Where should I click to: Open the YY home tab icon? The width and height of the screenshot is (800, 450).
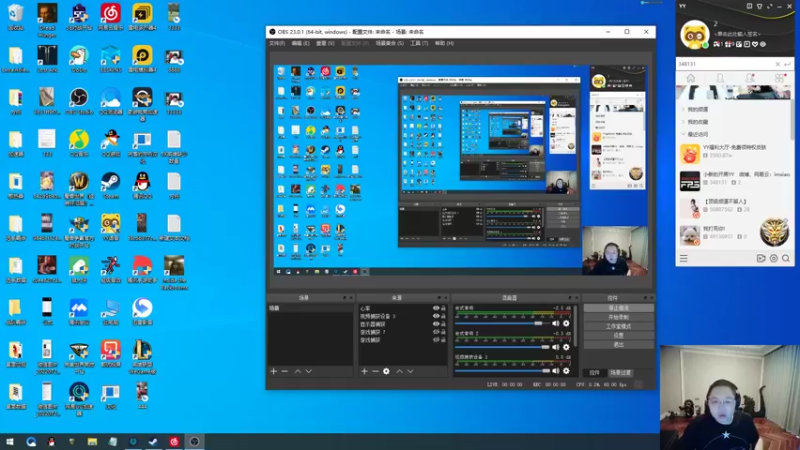pyautogui.click(x=690, y=78)
